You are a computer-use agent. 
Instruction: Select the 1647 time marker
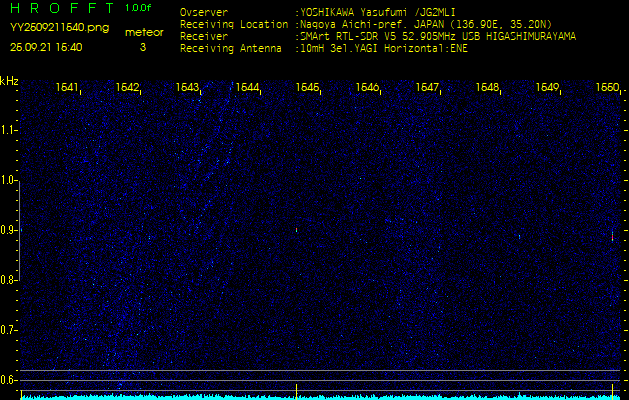click(x=427, y=88)
